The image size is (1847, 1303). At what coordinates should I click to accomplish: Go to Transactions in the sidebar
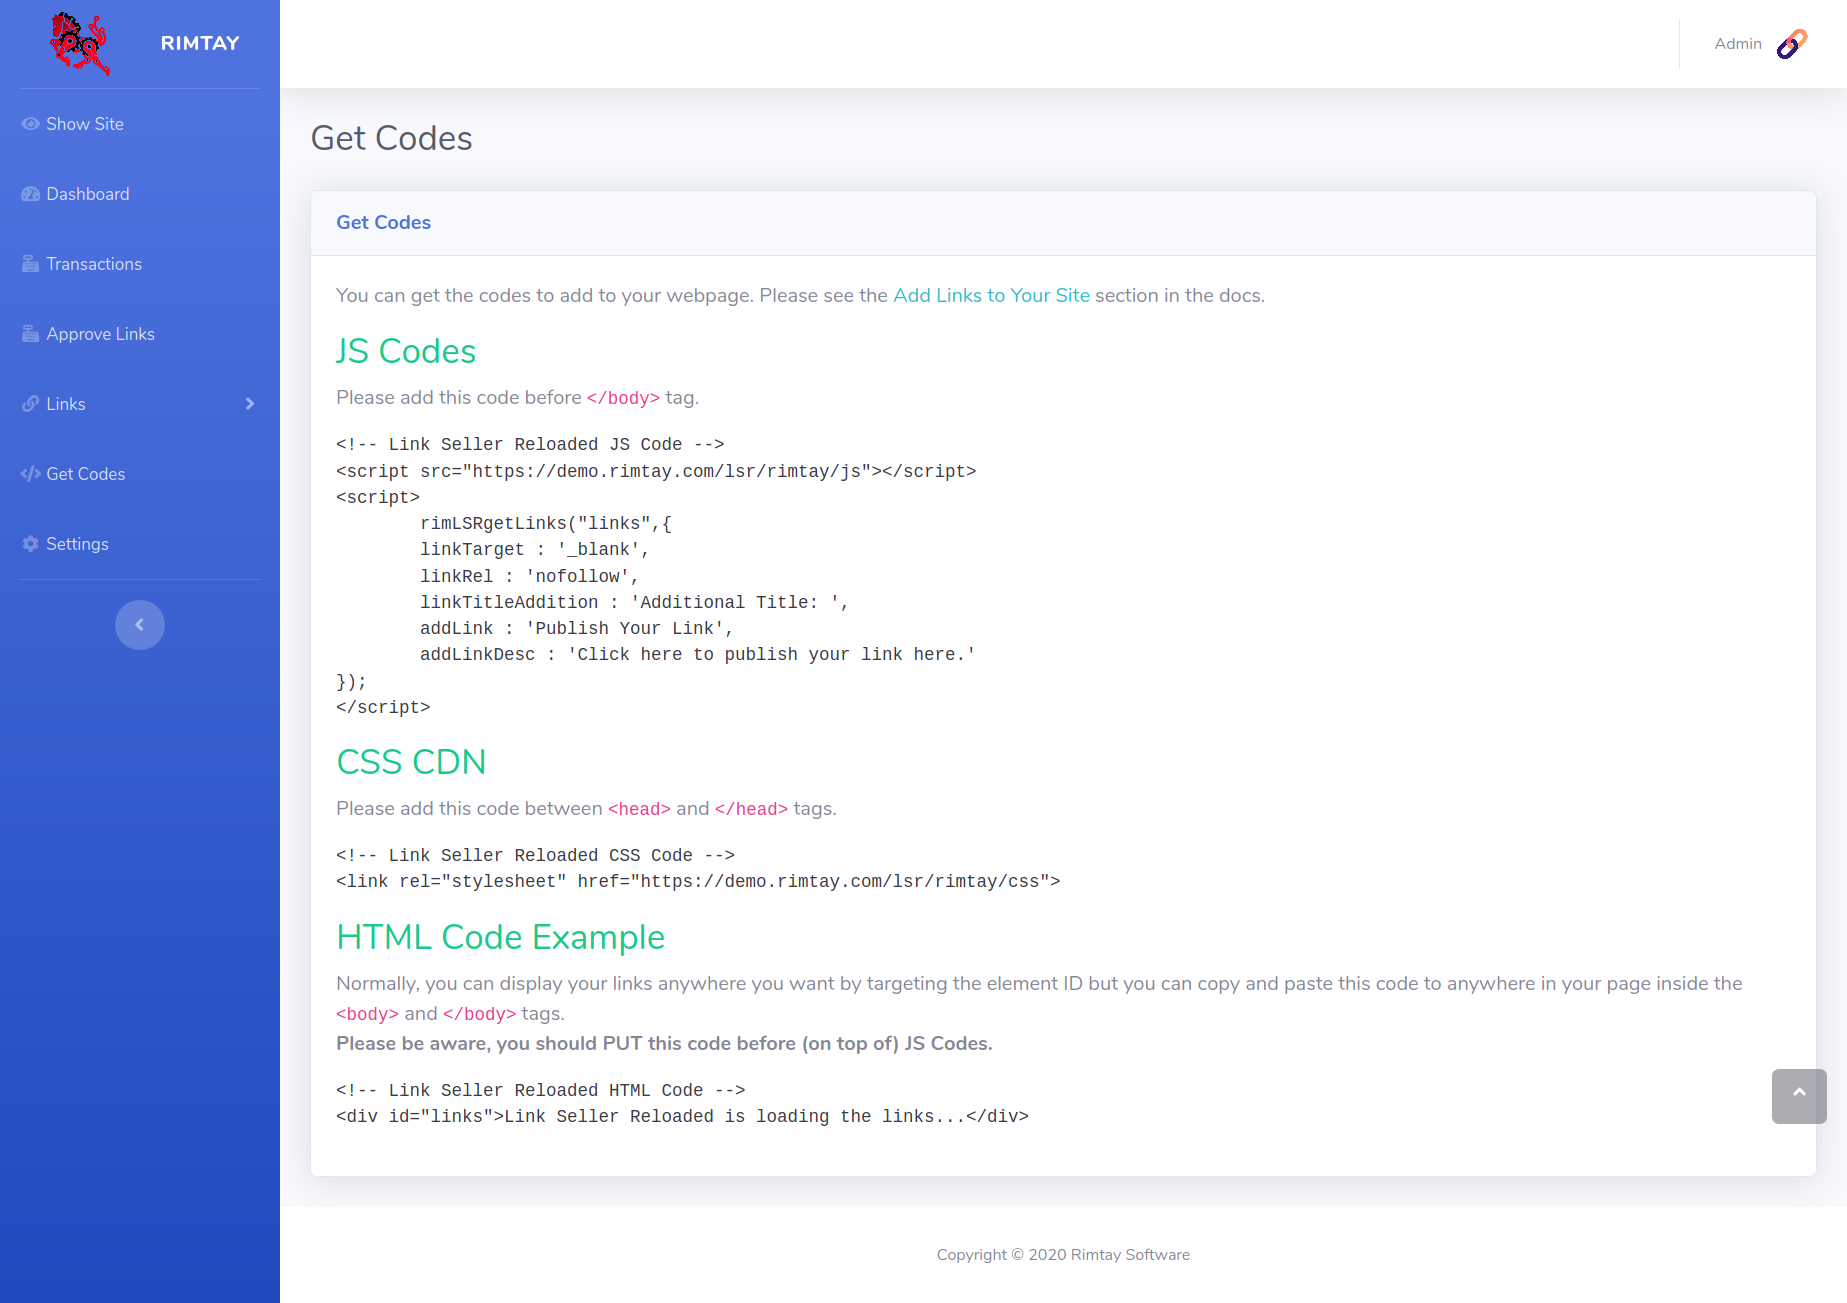(x=94, y=264)
